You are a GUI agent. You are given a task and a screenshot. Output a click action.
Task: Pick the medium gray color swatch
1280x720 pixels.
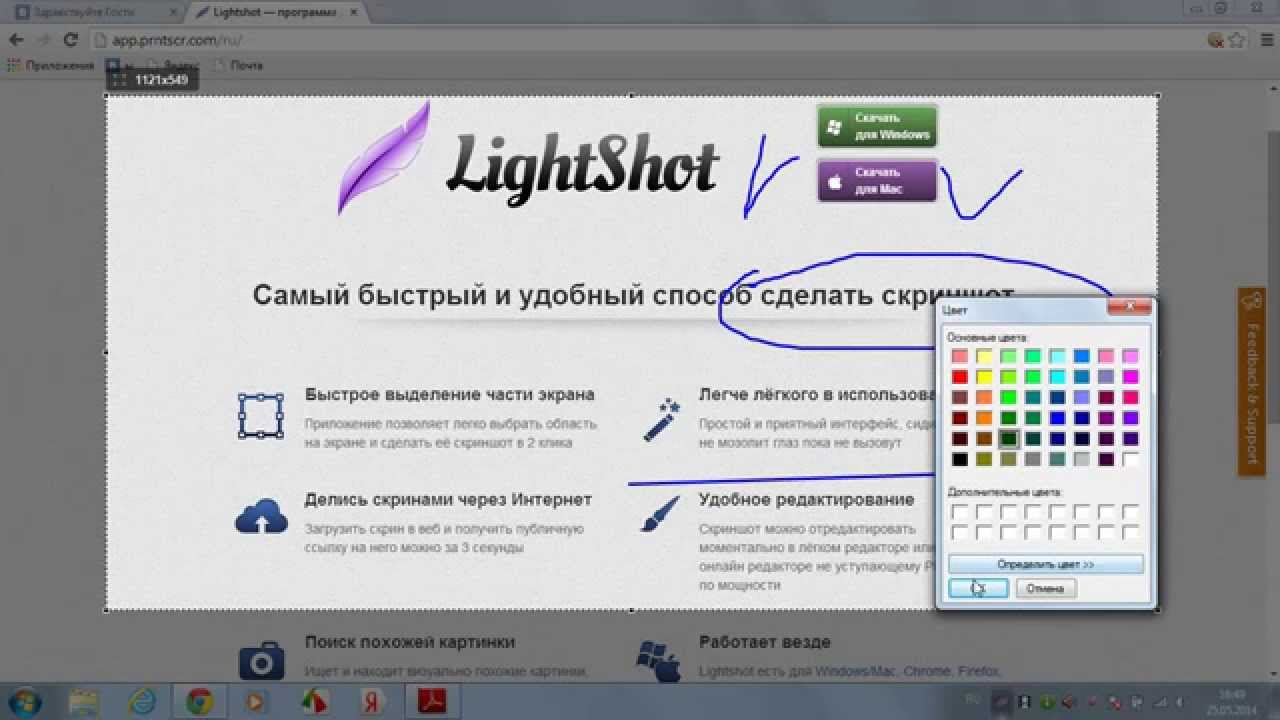click(1033, 460)
